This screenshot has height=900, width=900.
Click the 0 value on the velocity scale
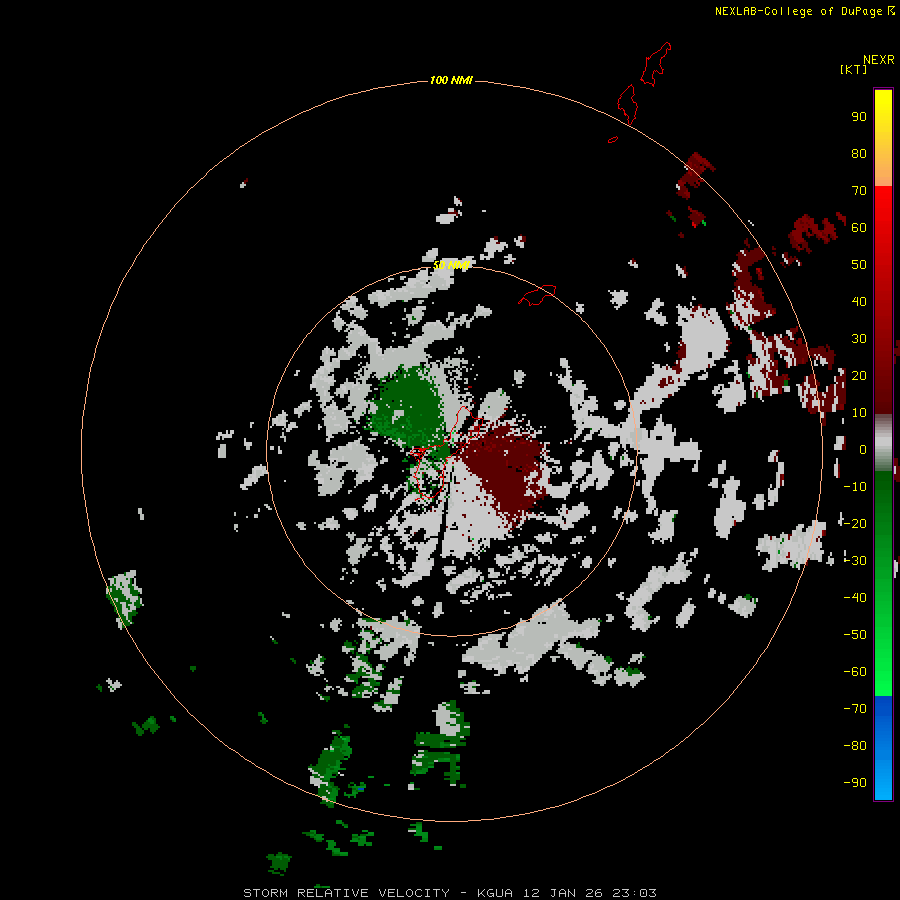[862, 450]
